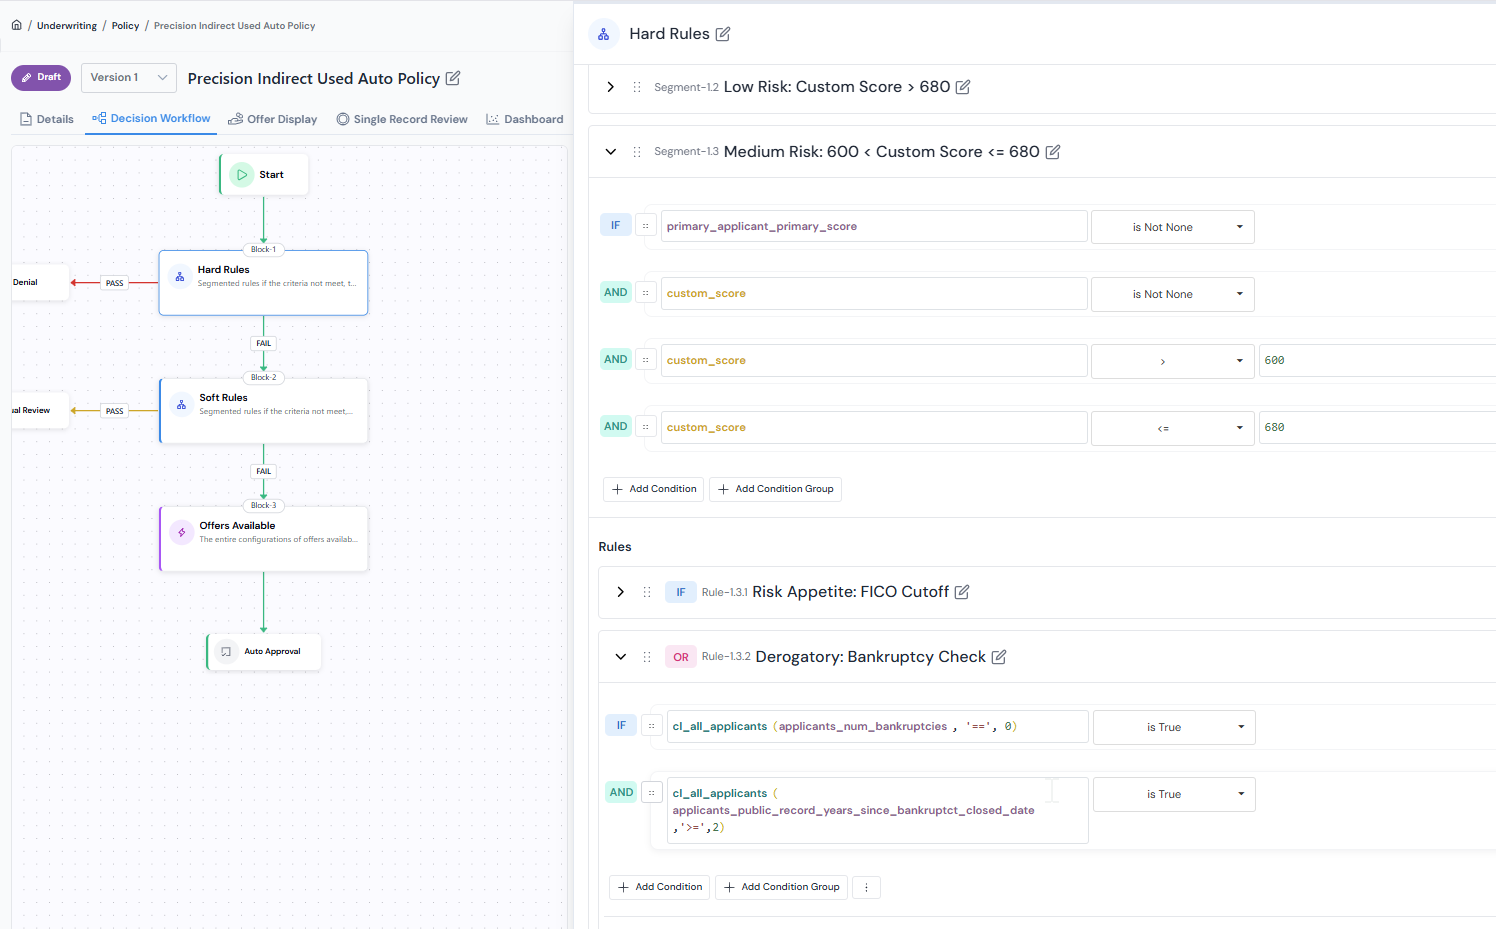Screen dimensions: 1496x929
Task: Edit the Hard Rules title
Action: pos(723,34)
